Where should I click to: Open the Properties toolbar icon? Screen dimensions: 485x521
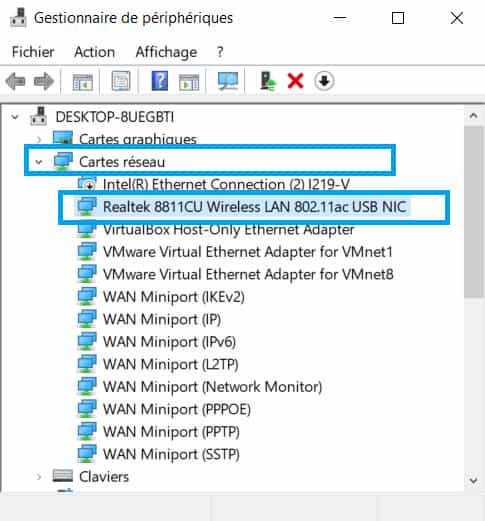[x=121, y=81]
